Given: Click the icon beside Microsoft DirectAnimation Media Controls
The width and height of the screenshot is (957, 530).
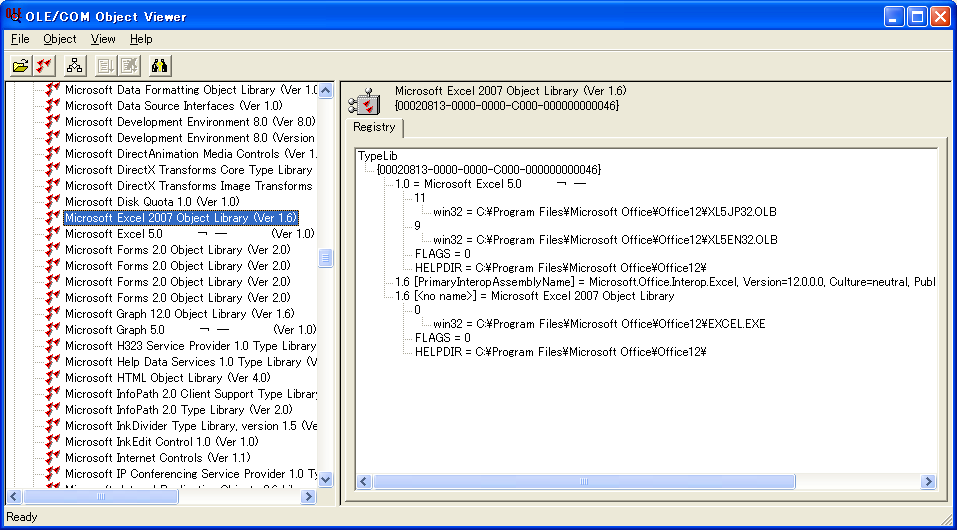Looking at the screenshot, I should [53, 154].
